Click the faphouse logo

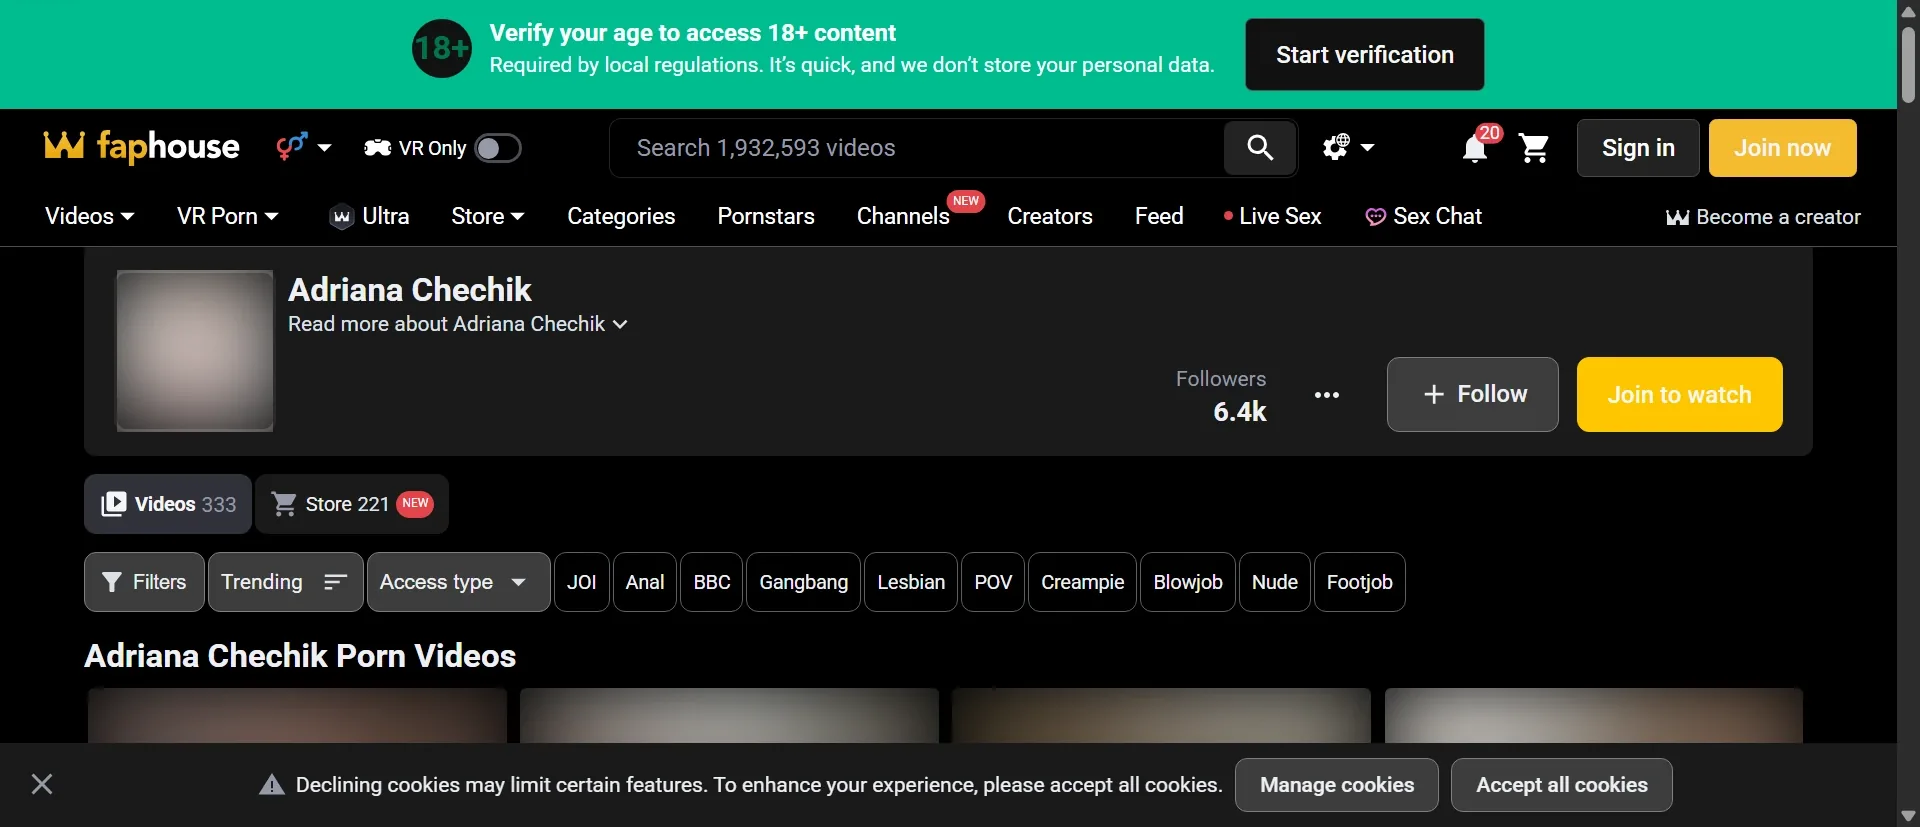tap(142, 147)
